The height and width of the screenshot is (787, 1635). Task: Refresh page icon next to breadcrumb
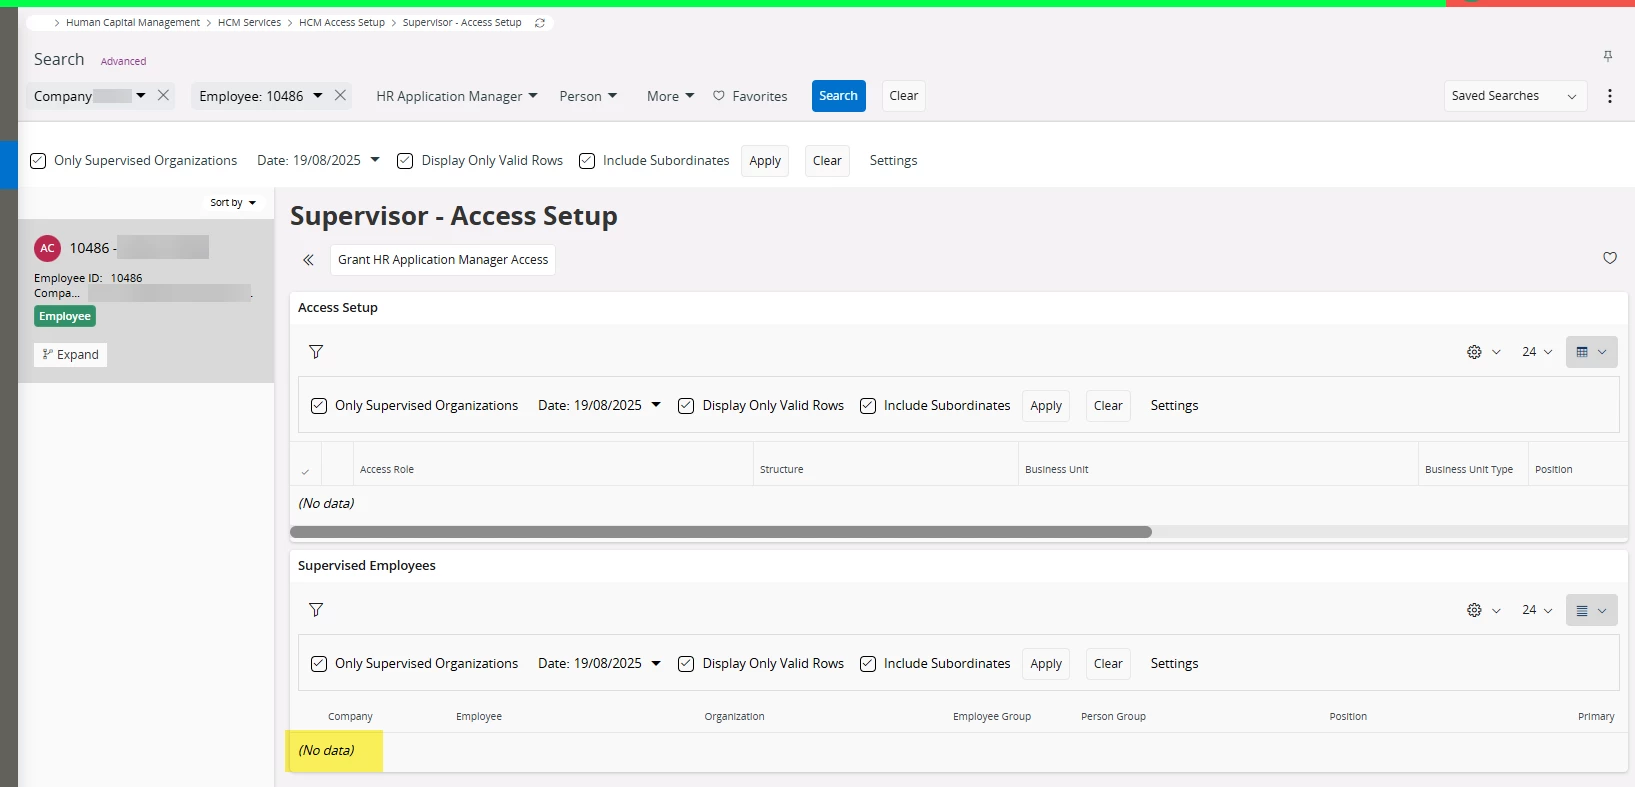point(540,23)
